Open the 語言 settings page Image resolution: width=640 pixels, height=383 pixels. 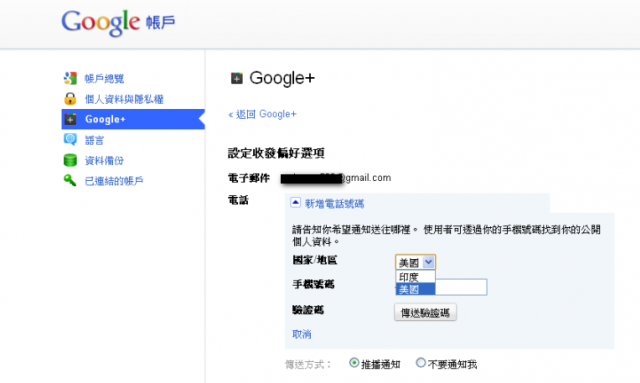pos(94,140)
